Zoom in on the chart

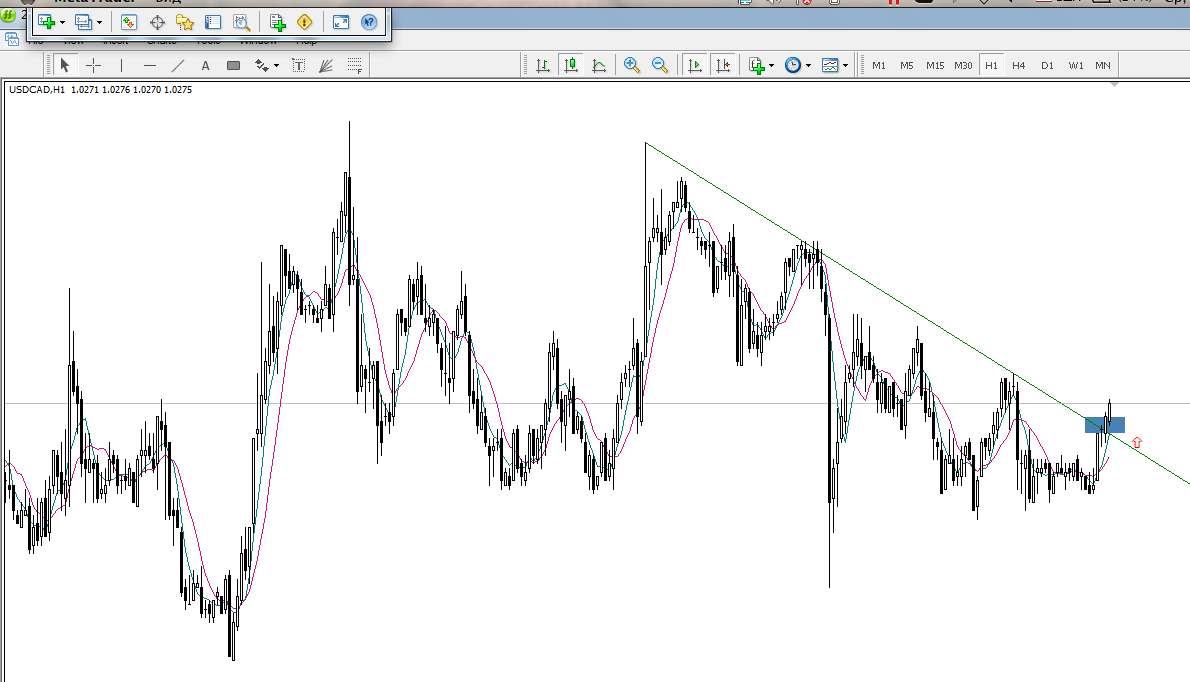pyautogui.click(x=631, y=65)
